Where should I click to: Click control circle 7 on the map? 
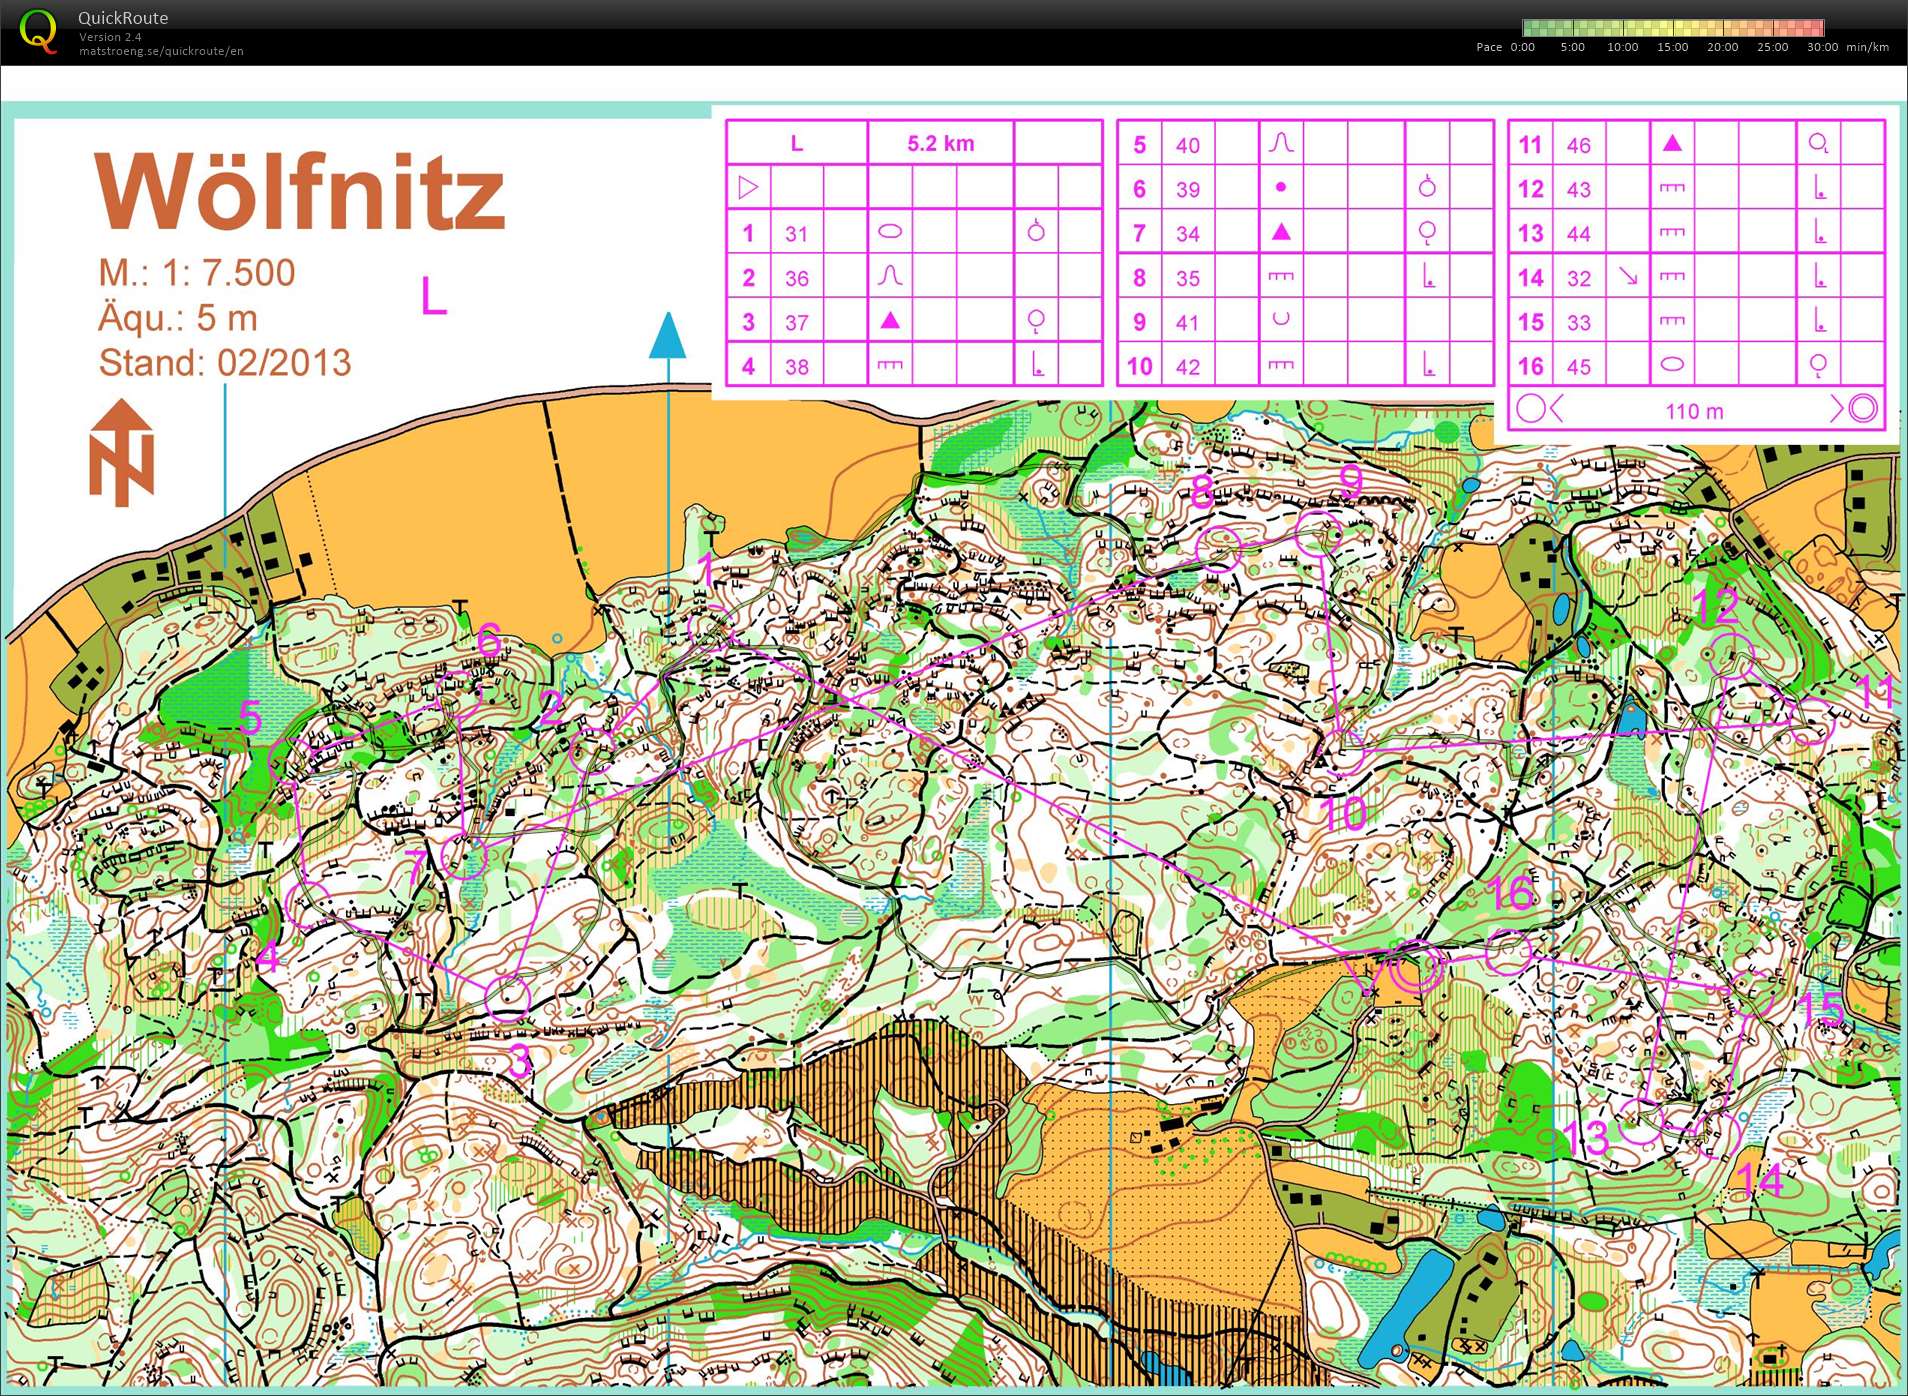click(463, 857)
